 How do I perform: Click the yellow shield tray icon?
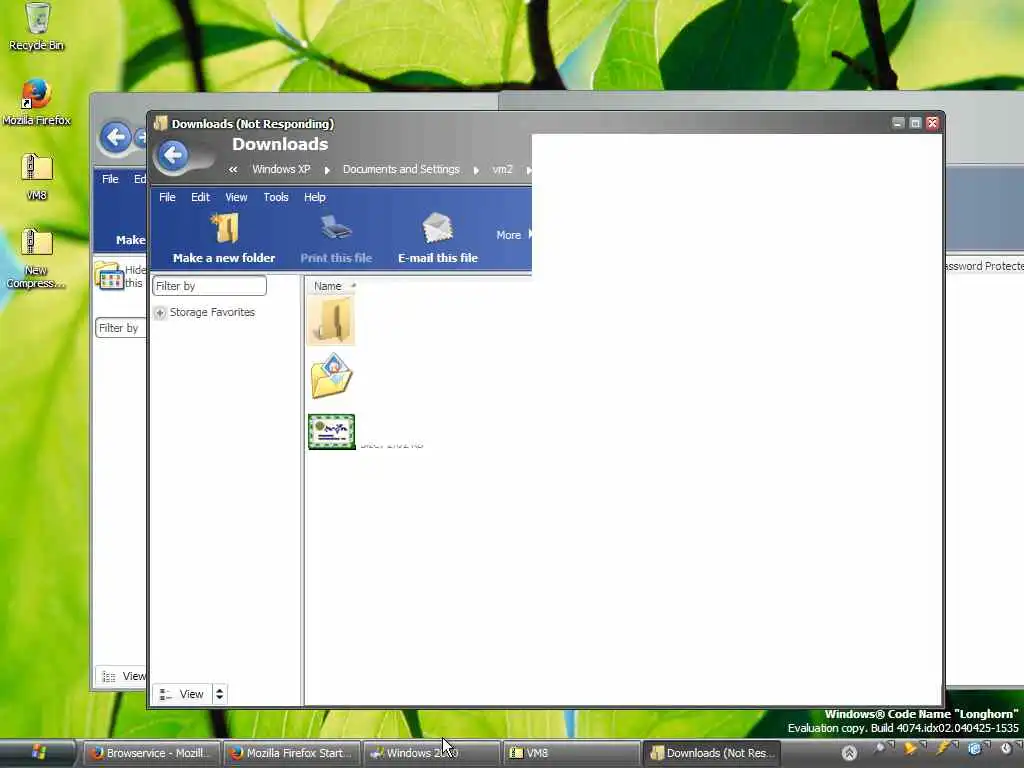coord(912,748)
